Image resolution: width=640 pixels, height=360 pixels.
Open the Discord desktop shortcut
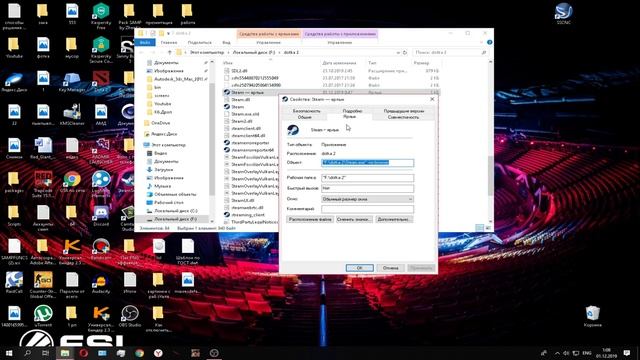(x=101, y=216)
